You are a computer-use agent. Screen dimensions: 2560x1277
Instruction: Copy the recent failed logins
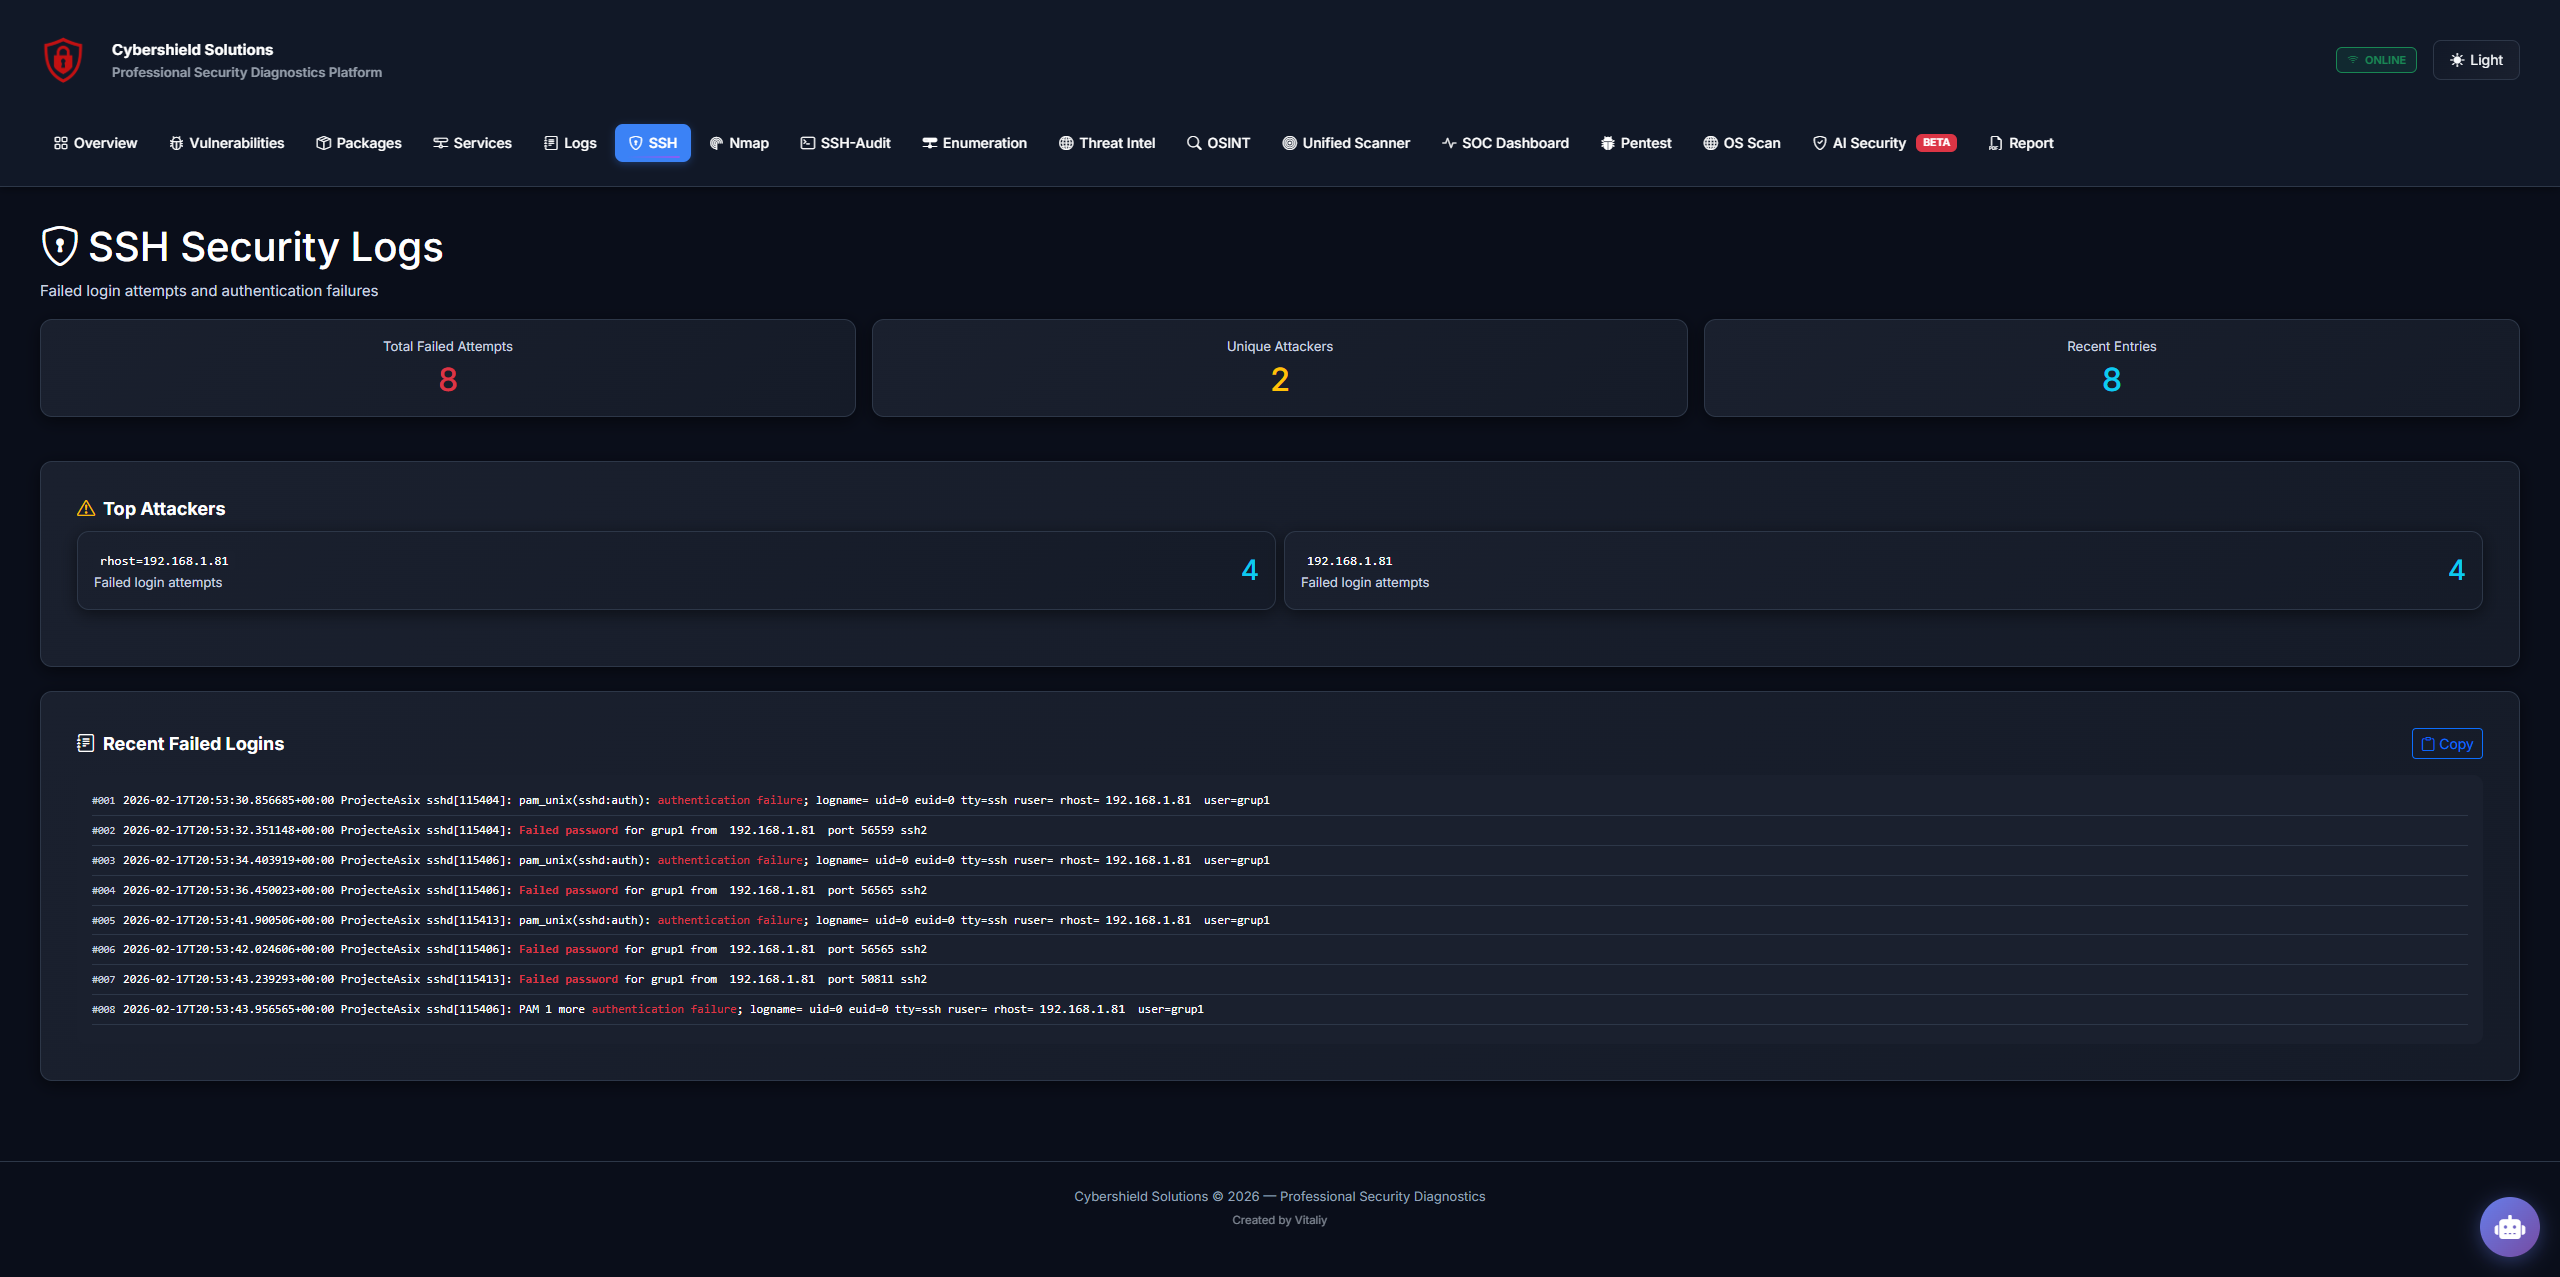2446,744
